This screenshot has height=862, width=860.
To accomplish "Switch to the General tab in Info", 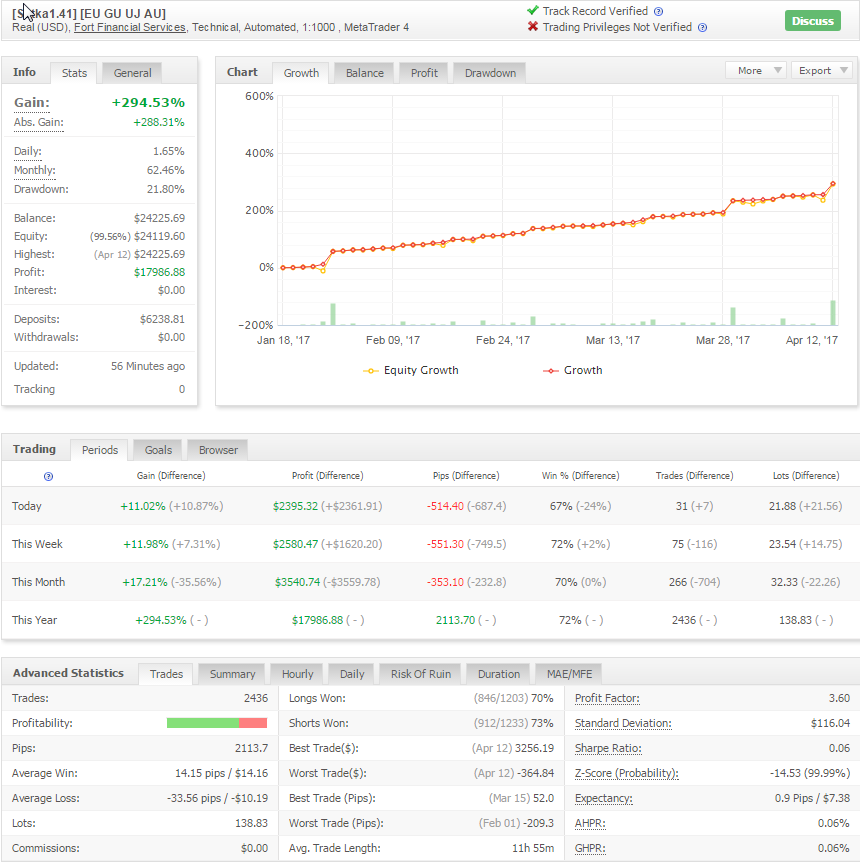I will [x=132, y=73].
